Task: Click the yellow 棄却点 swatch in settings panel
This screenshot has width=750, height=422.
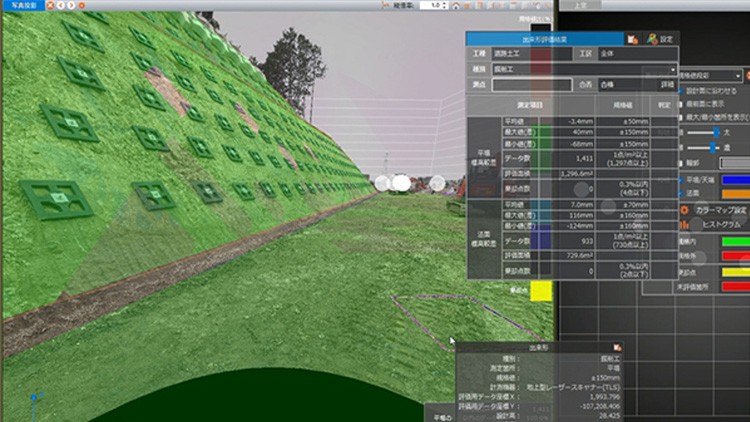Action: tap(736, 272)
